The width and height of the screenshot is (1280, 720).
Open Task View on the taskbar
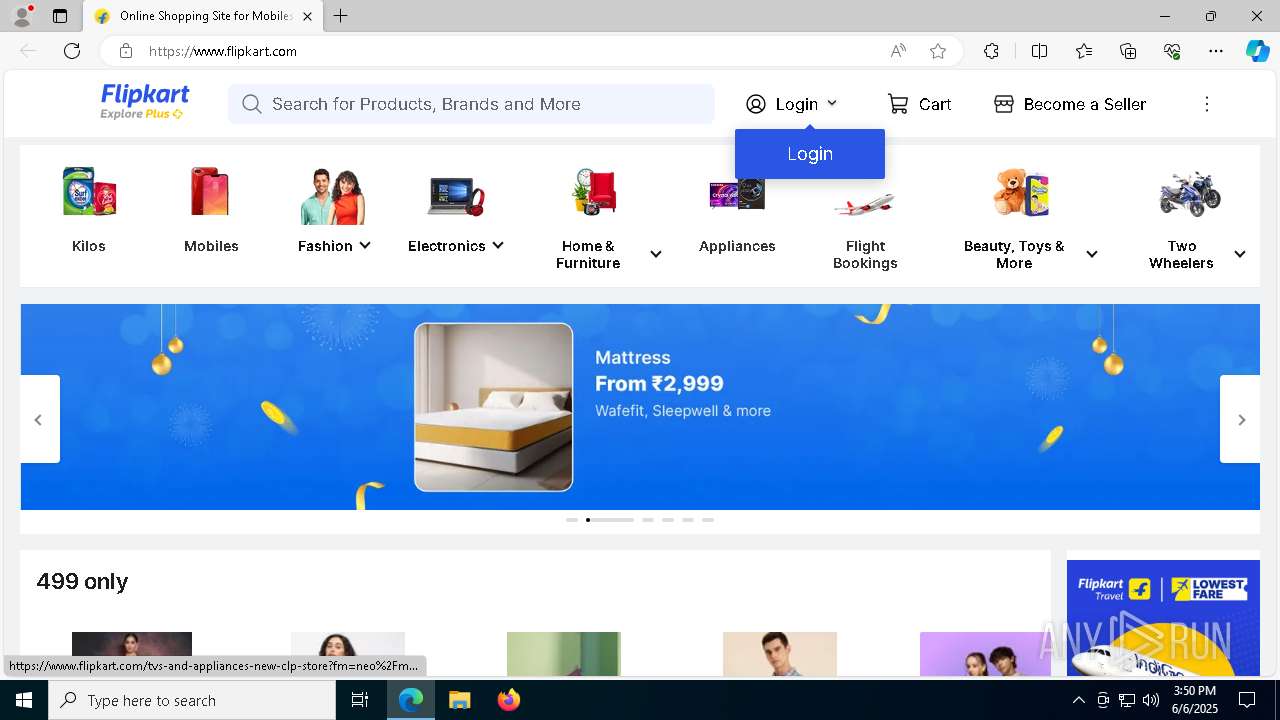pos(360,700)
